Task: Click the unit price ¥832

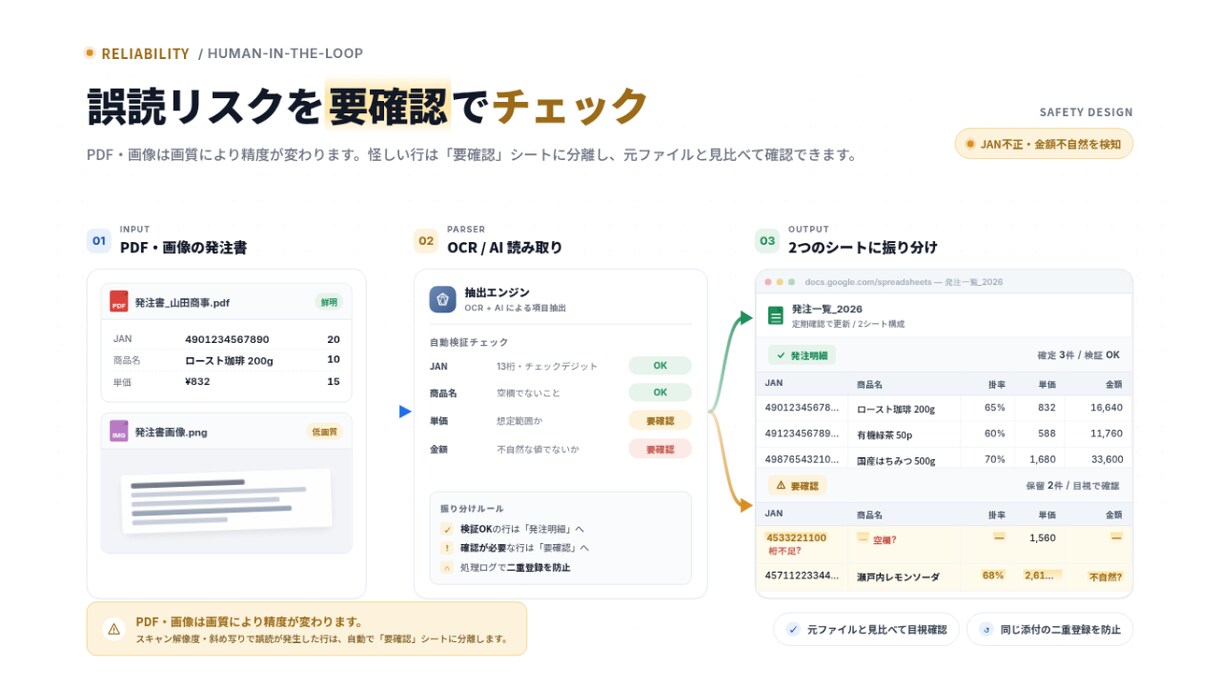Action: pyautogui.click(x=198, y=382)
